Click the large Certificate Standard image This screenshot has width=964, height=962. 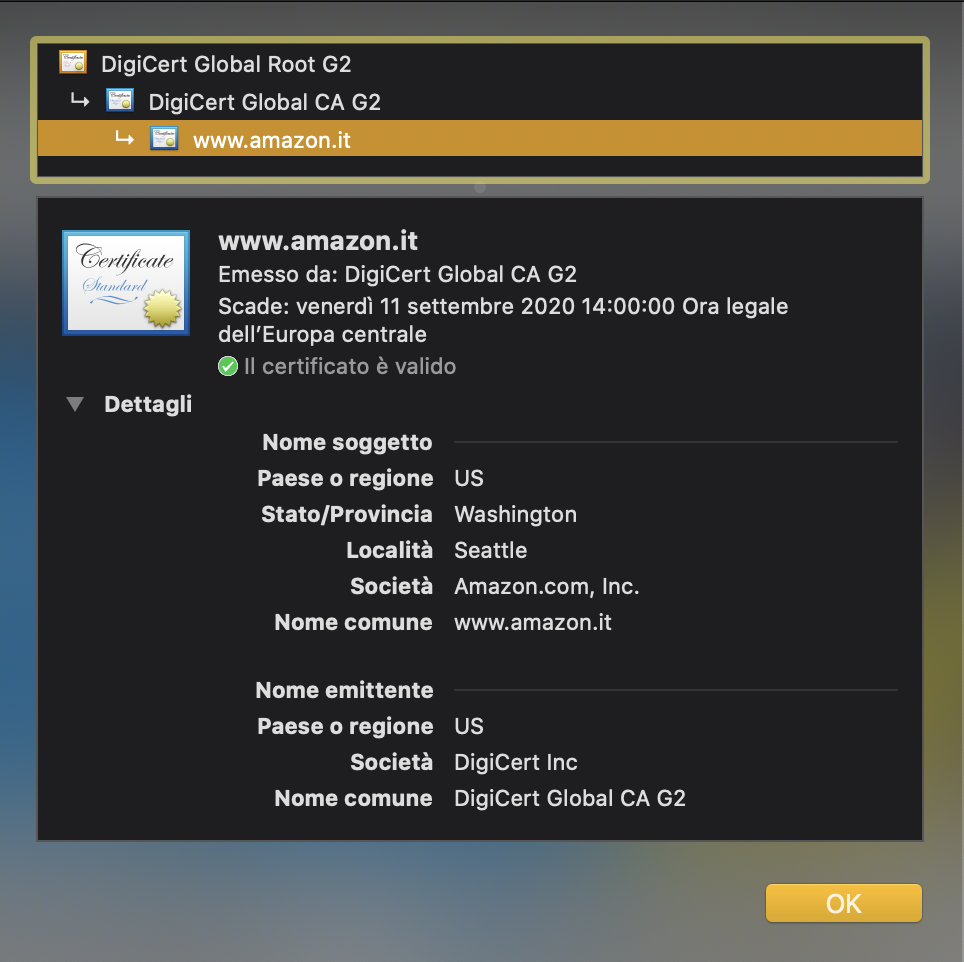tap(125, 283)
